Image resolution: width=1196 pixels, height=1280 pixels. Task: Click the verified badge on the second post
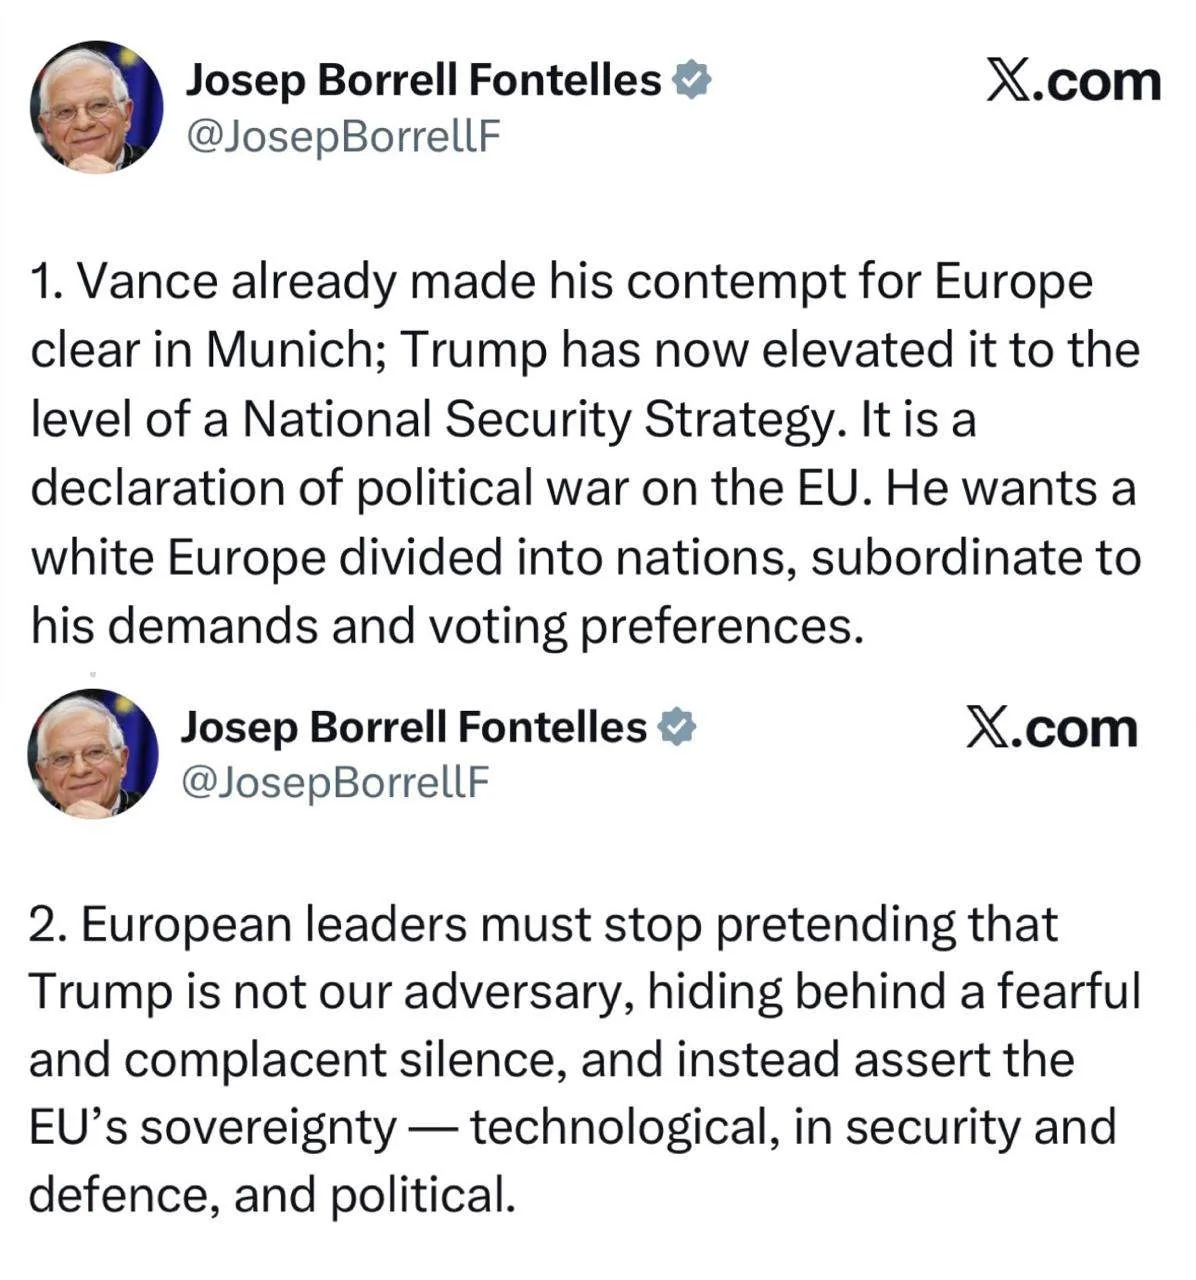coord(676,728)
